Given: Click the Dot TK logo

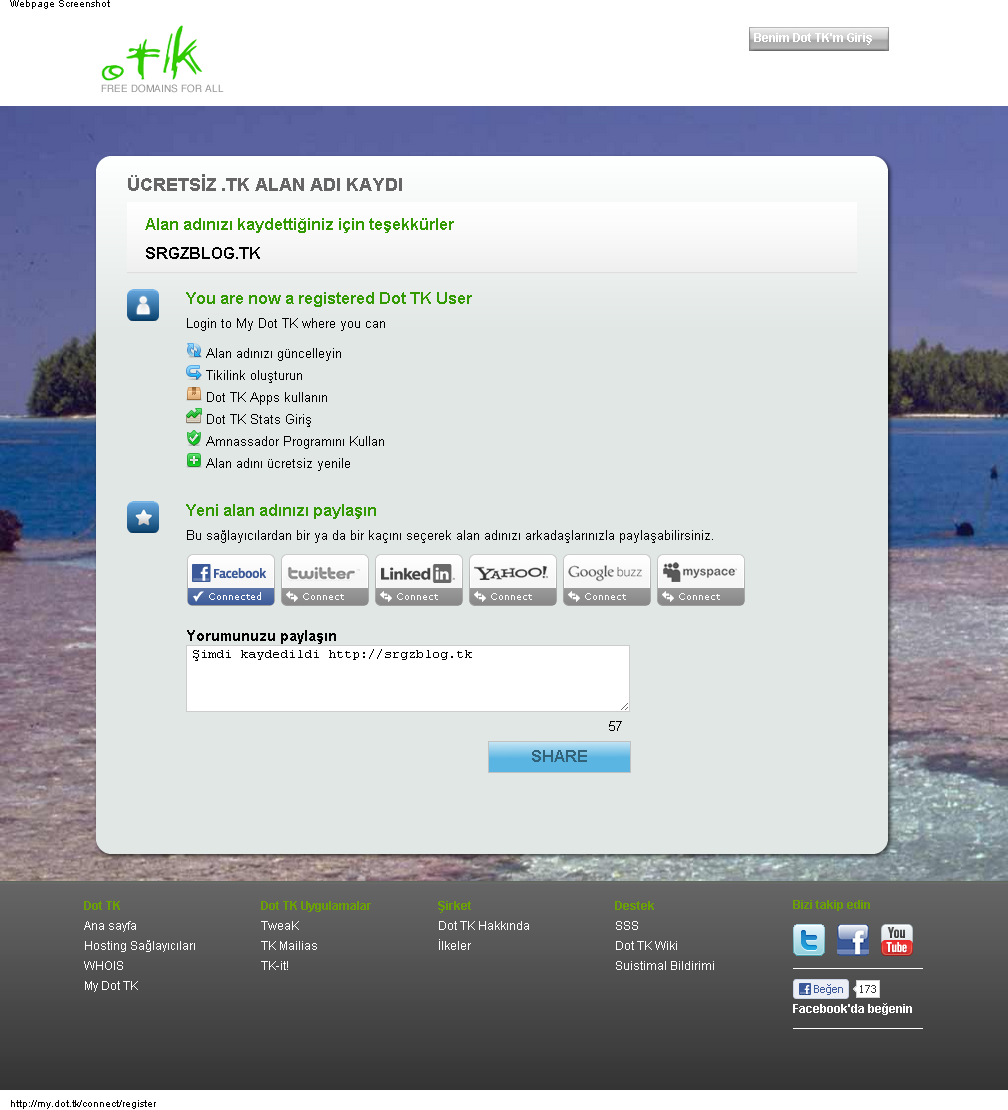Looking at the screenshot, I should coord(162,59).
